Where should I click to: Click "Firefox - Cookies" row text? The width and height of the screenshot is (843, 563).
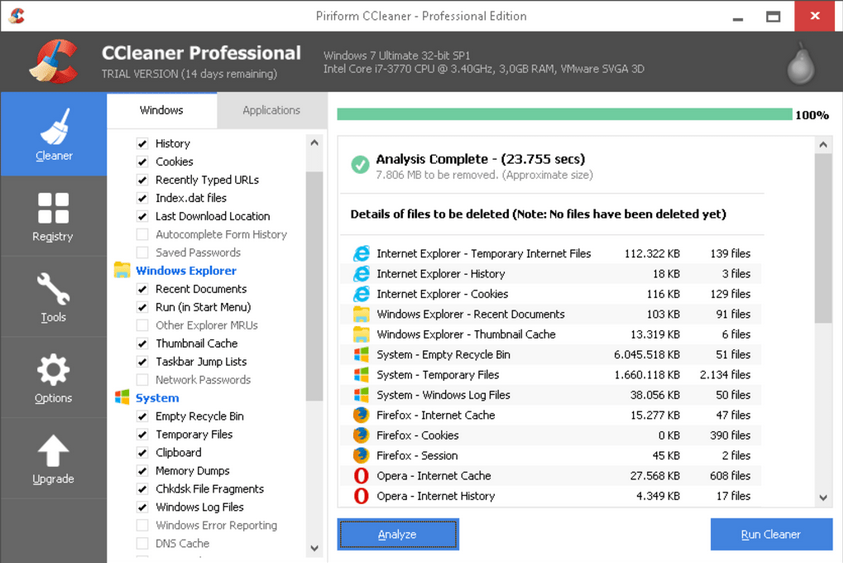(417, 435)
